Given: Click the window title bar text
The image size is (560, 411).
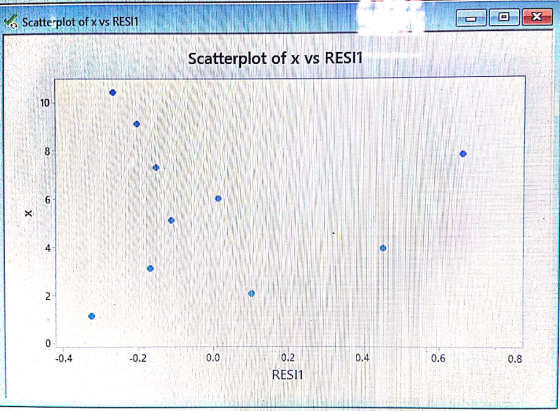Looking at the screenshot, I should [x=80, y=22].
